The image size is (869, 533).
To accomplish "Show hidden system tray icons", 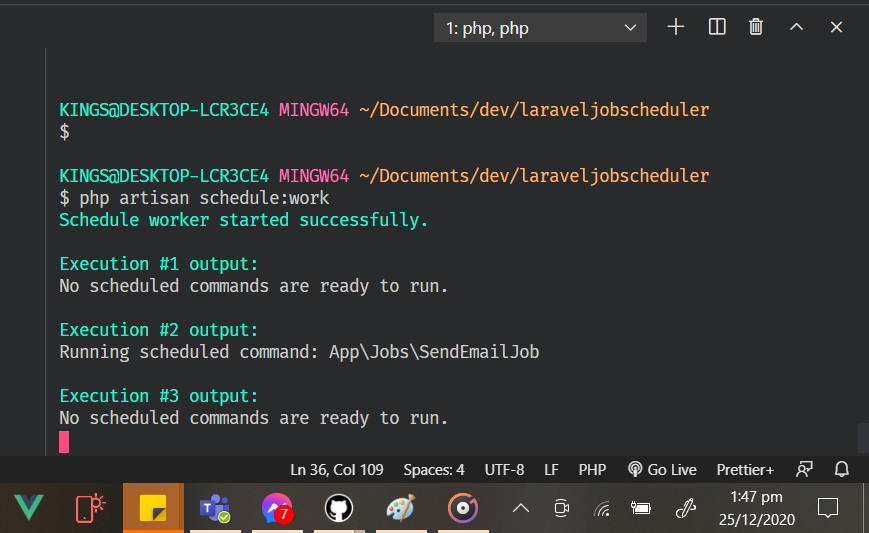I will pyautogui.click(x=520, y=508).
